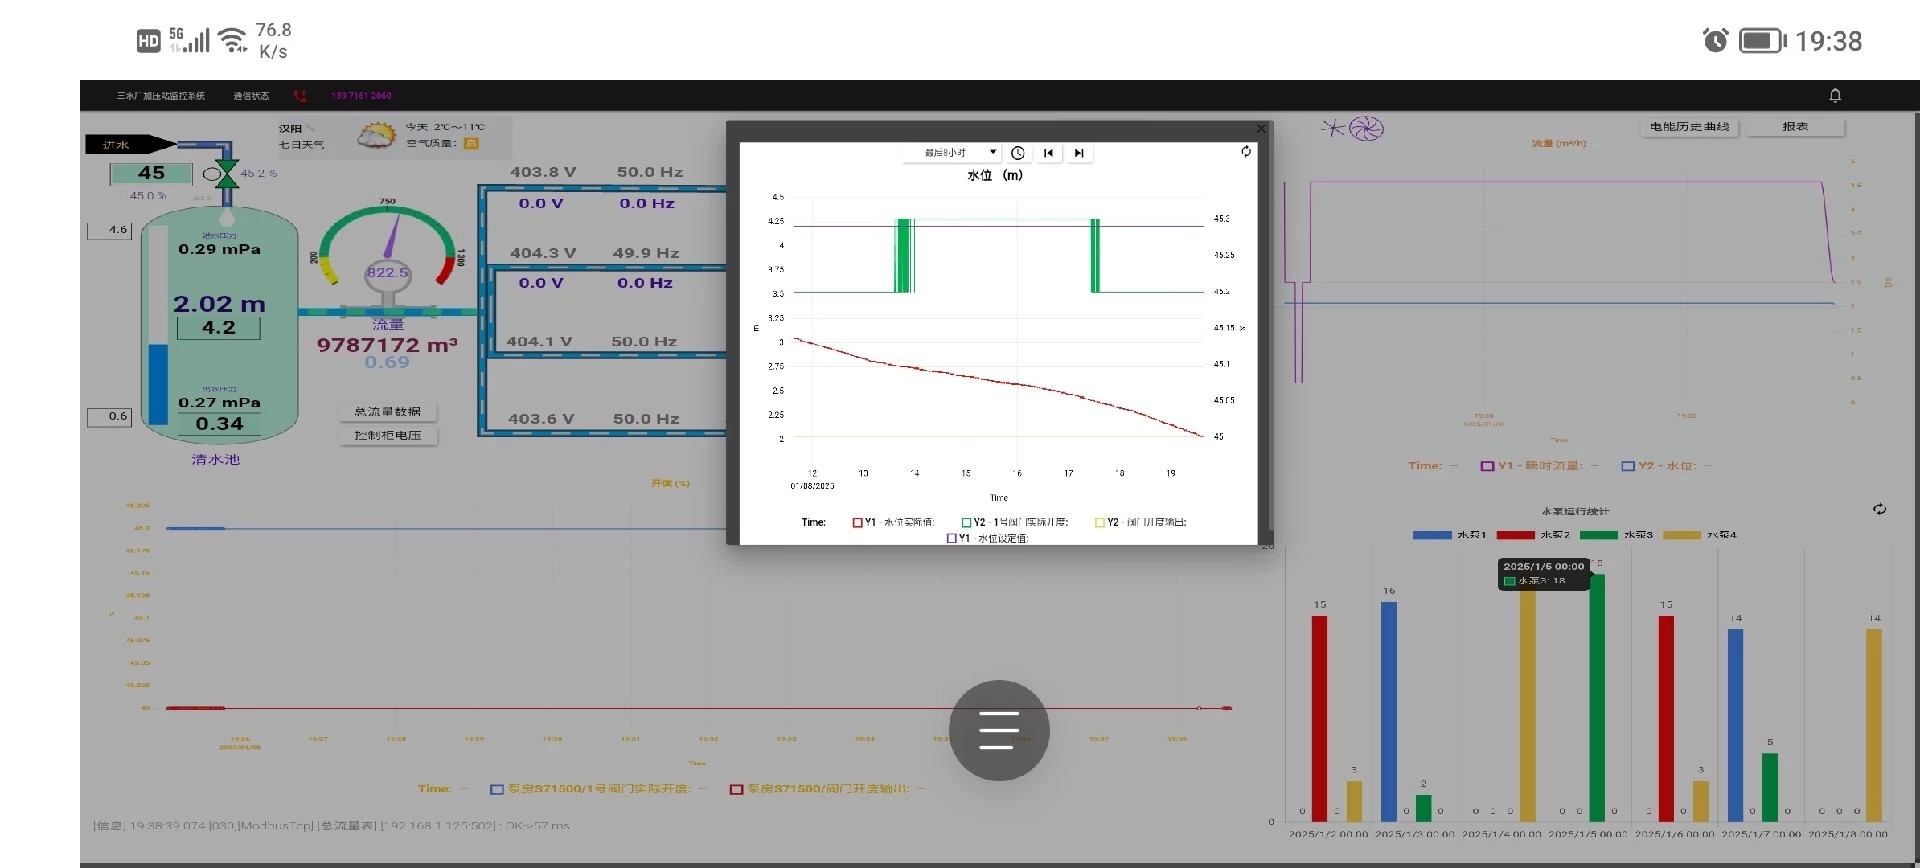This screenshot has width=1920, height=868.
Task: Jump to next period in popup chart
Action: pyautogui.click(x=1079, y=153)
